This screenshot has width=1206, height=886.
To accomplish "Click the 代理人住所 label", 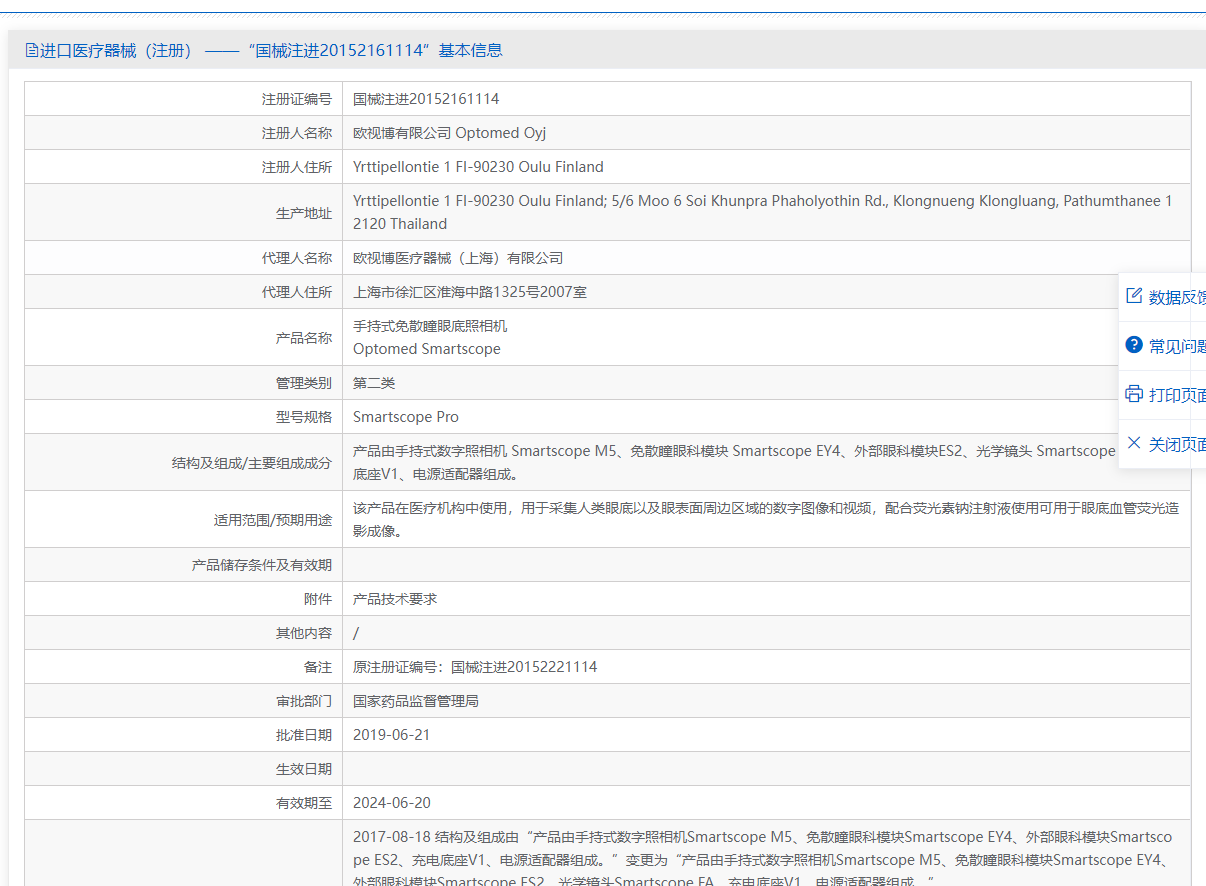I will click(x=297, y=292).
